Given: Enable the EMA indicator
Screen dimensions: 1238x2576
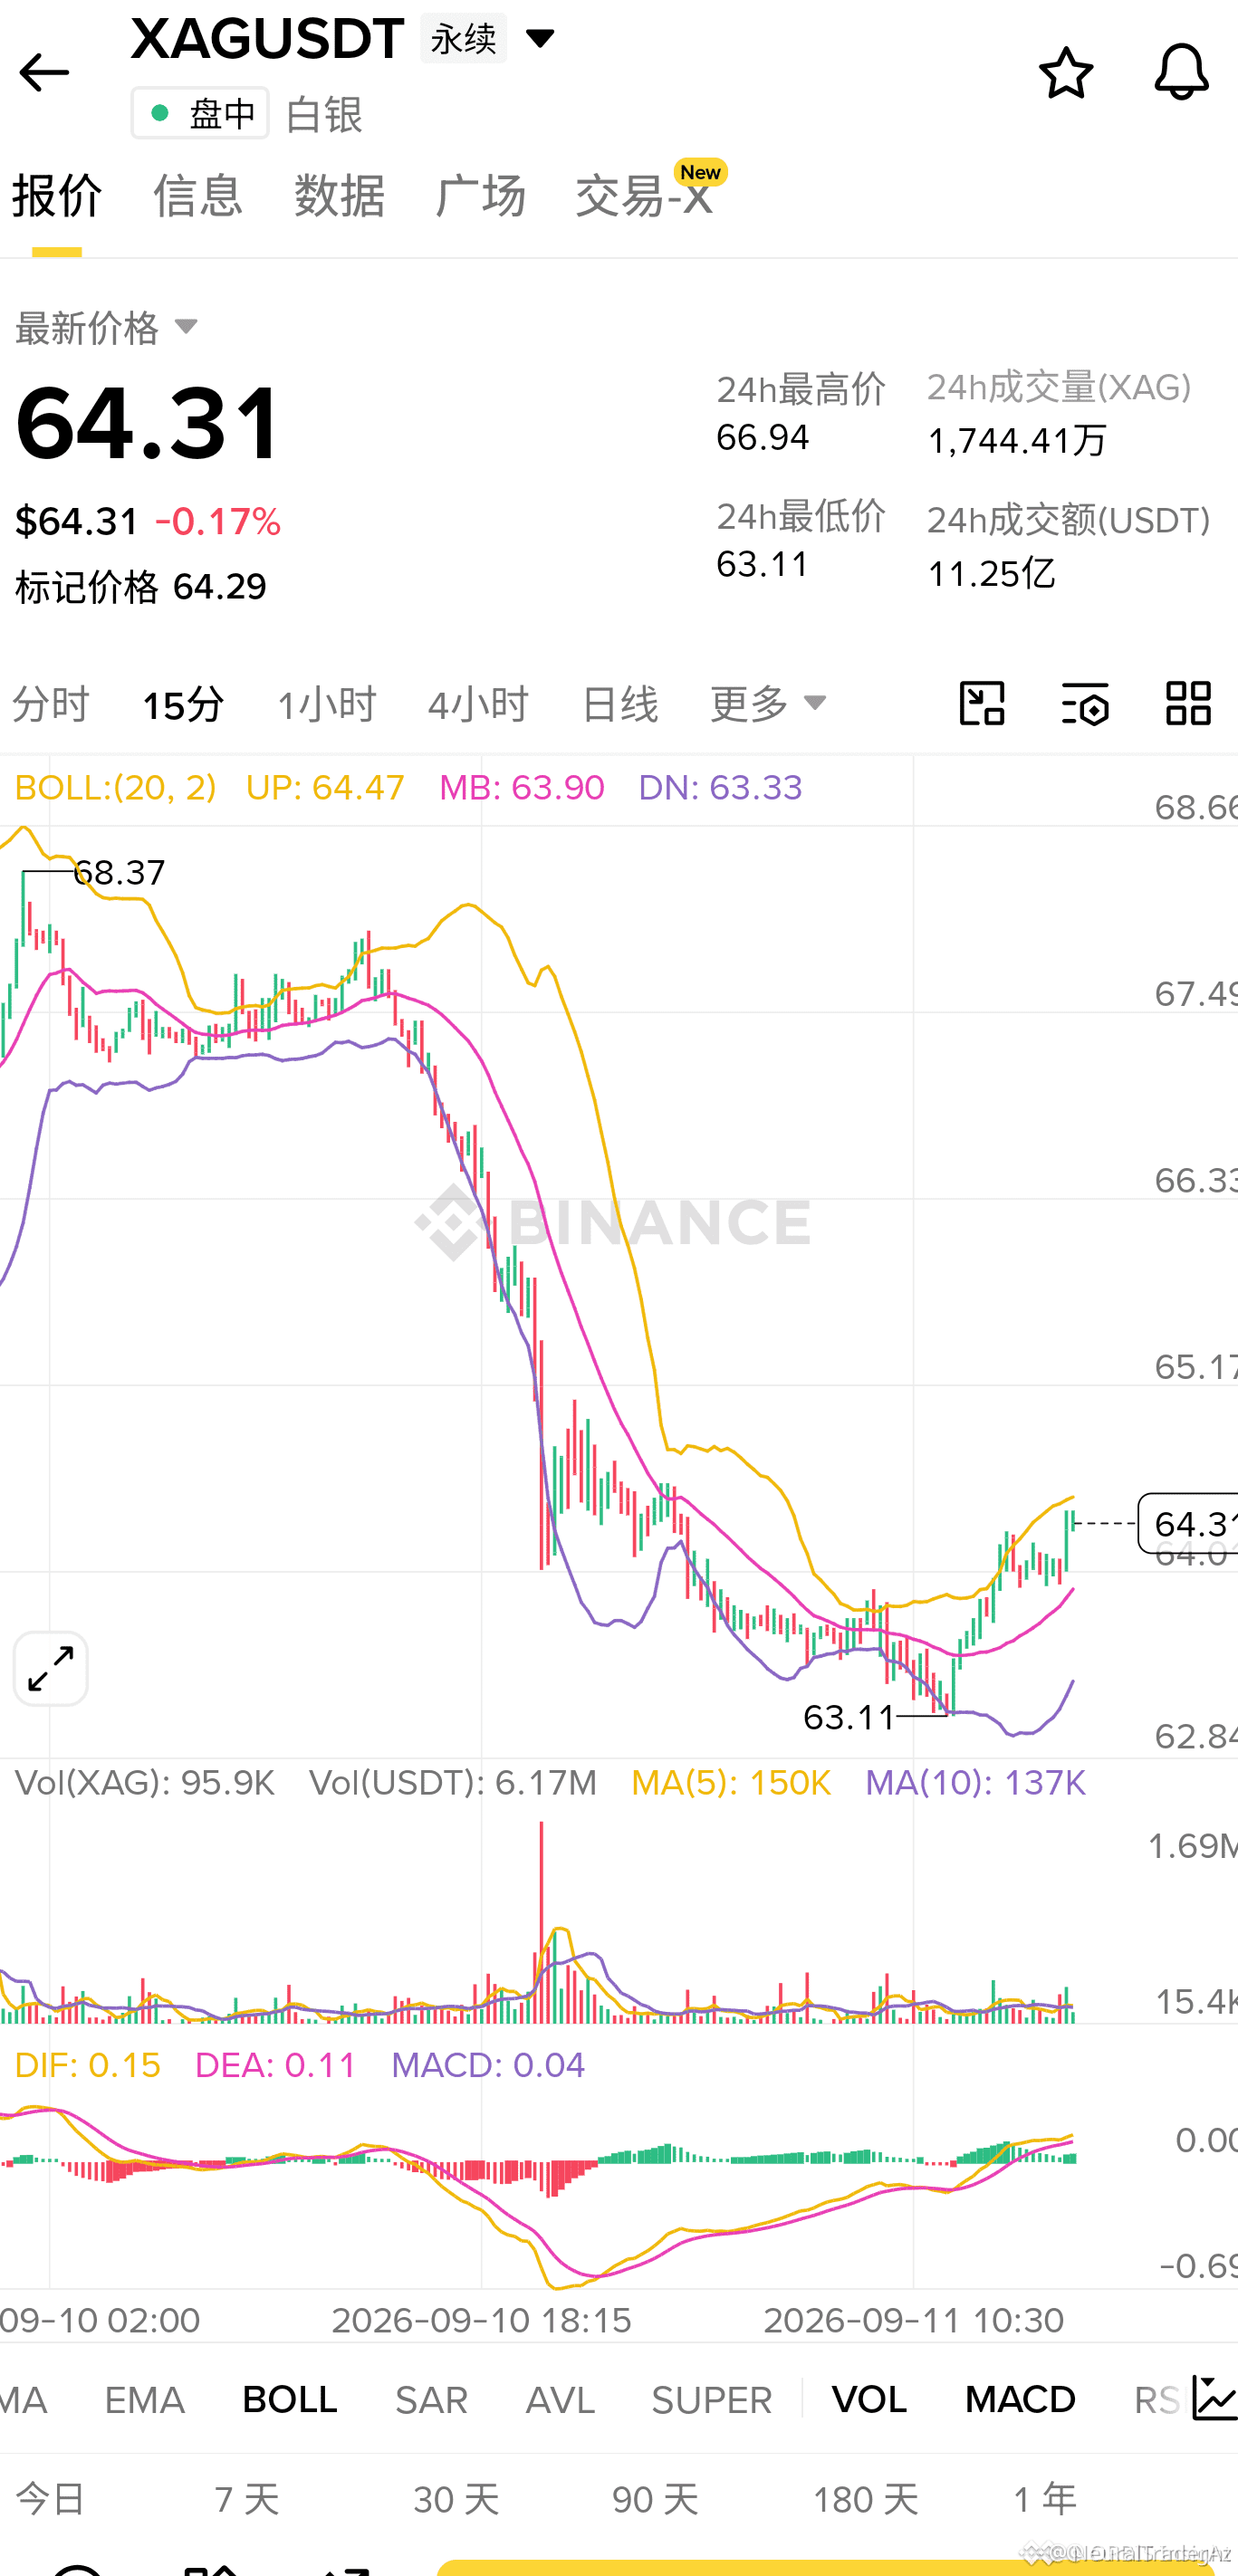Looking at the screenshot, I should pyautogui.click(x=144, y=2400).
